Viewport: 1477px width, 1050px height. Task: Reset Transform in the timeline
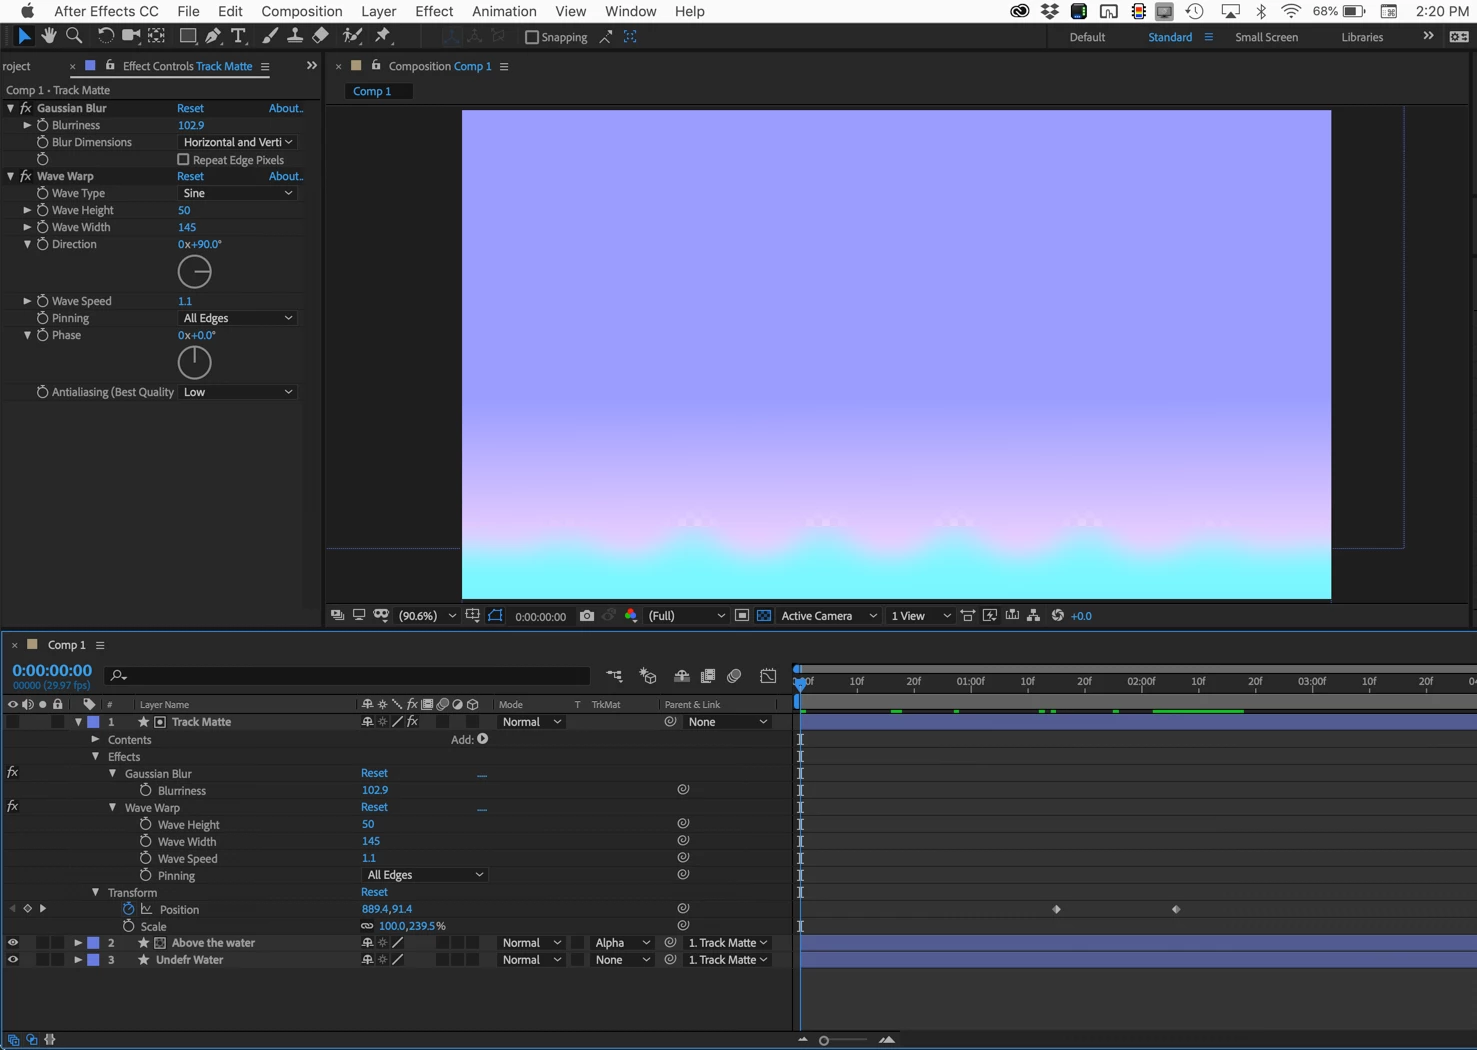point(374,892)
